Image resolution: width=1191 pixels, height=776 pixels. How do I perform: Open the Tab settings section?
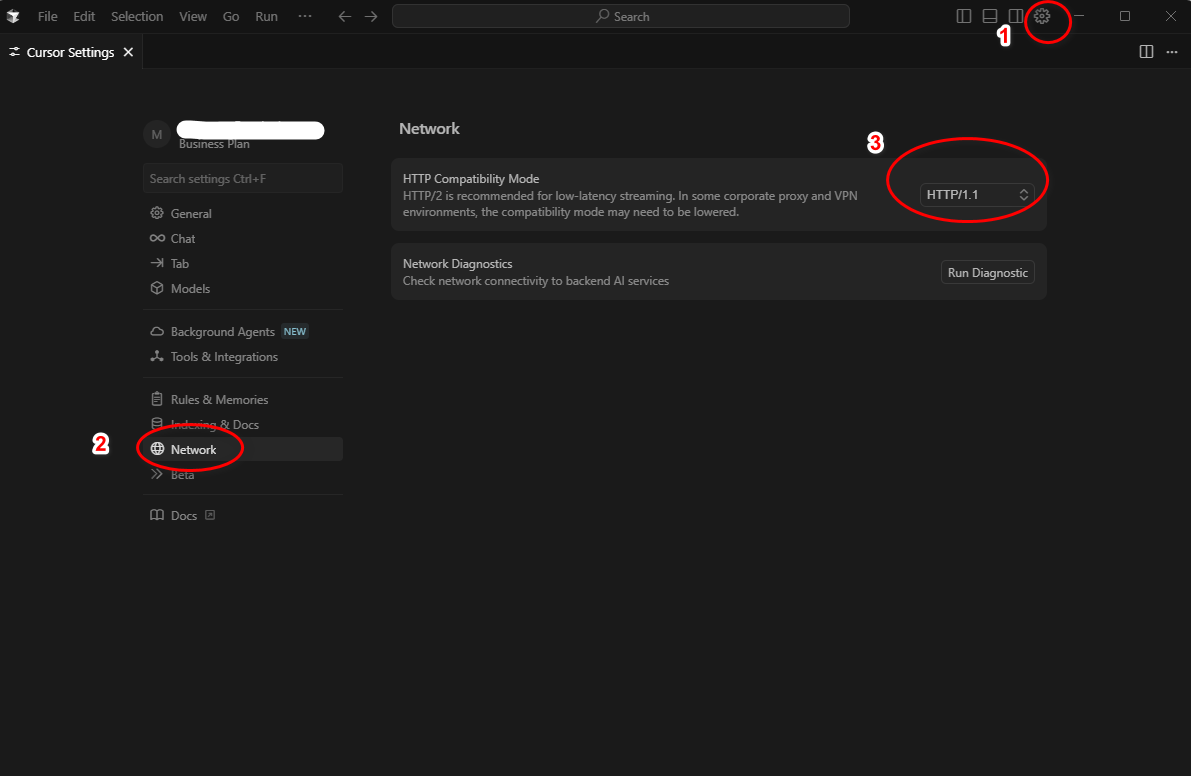(242, 263)
